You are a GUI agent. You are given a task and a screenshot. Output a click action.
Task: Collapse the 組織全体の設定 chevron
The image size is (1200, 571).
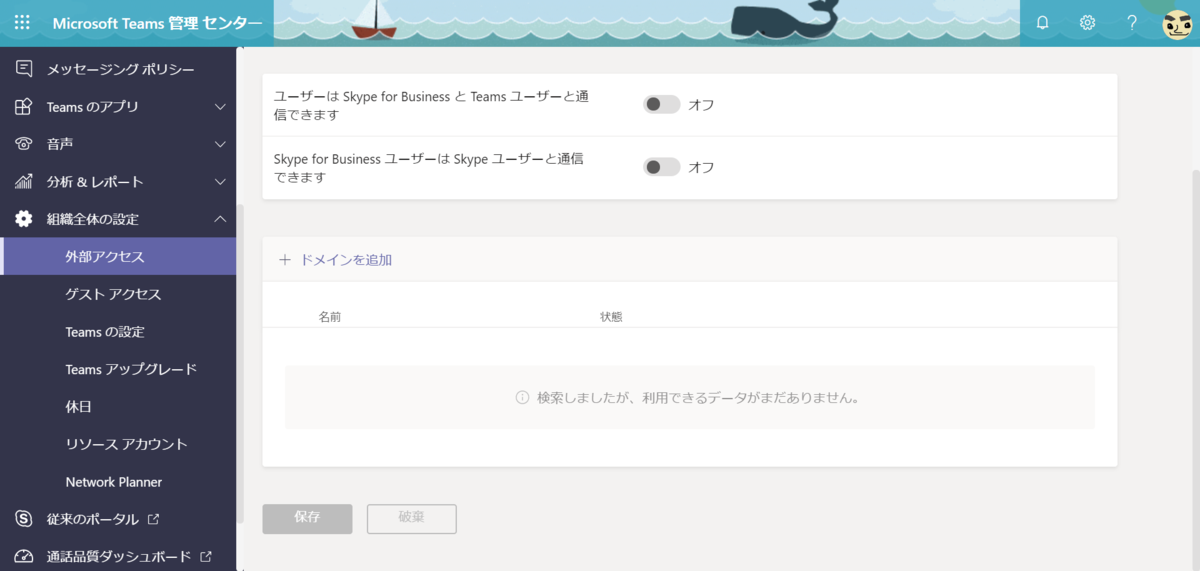click(x=221, y=219)
